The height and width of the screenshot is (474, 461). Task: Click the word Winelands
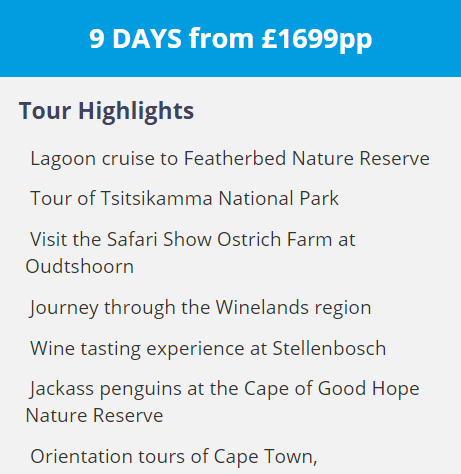262,307
